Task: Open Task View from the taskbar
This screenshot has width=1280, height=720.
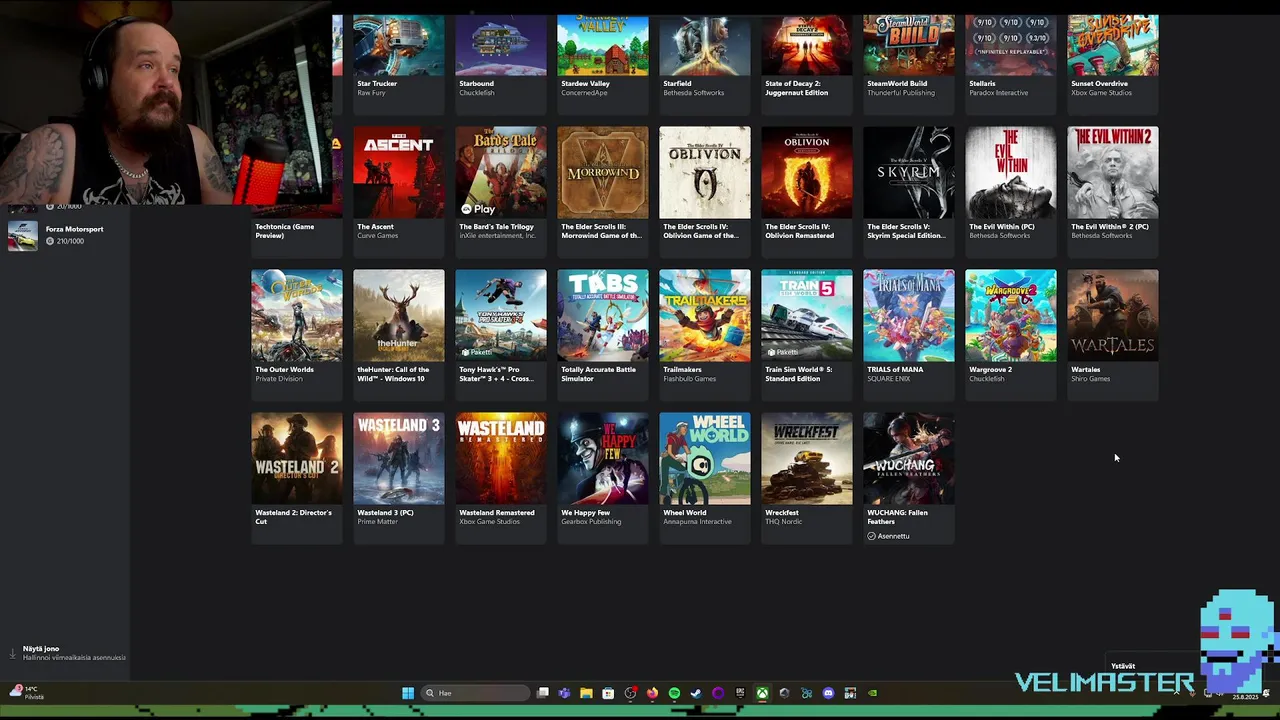Action: pyautogui.click(x=543, y=693)
